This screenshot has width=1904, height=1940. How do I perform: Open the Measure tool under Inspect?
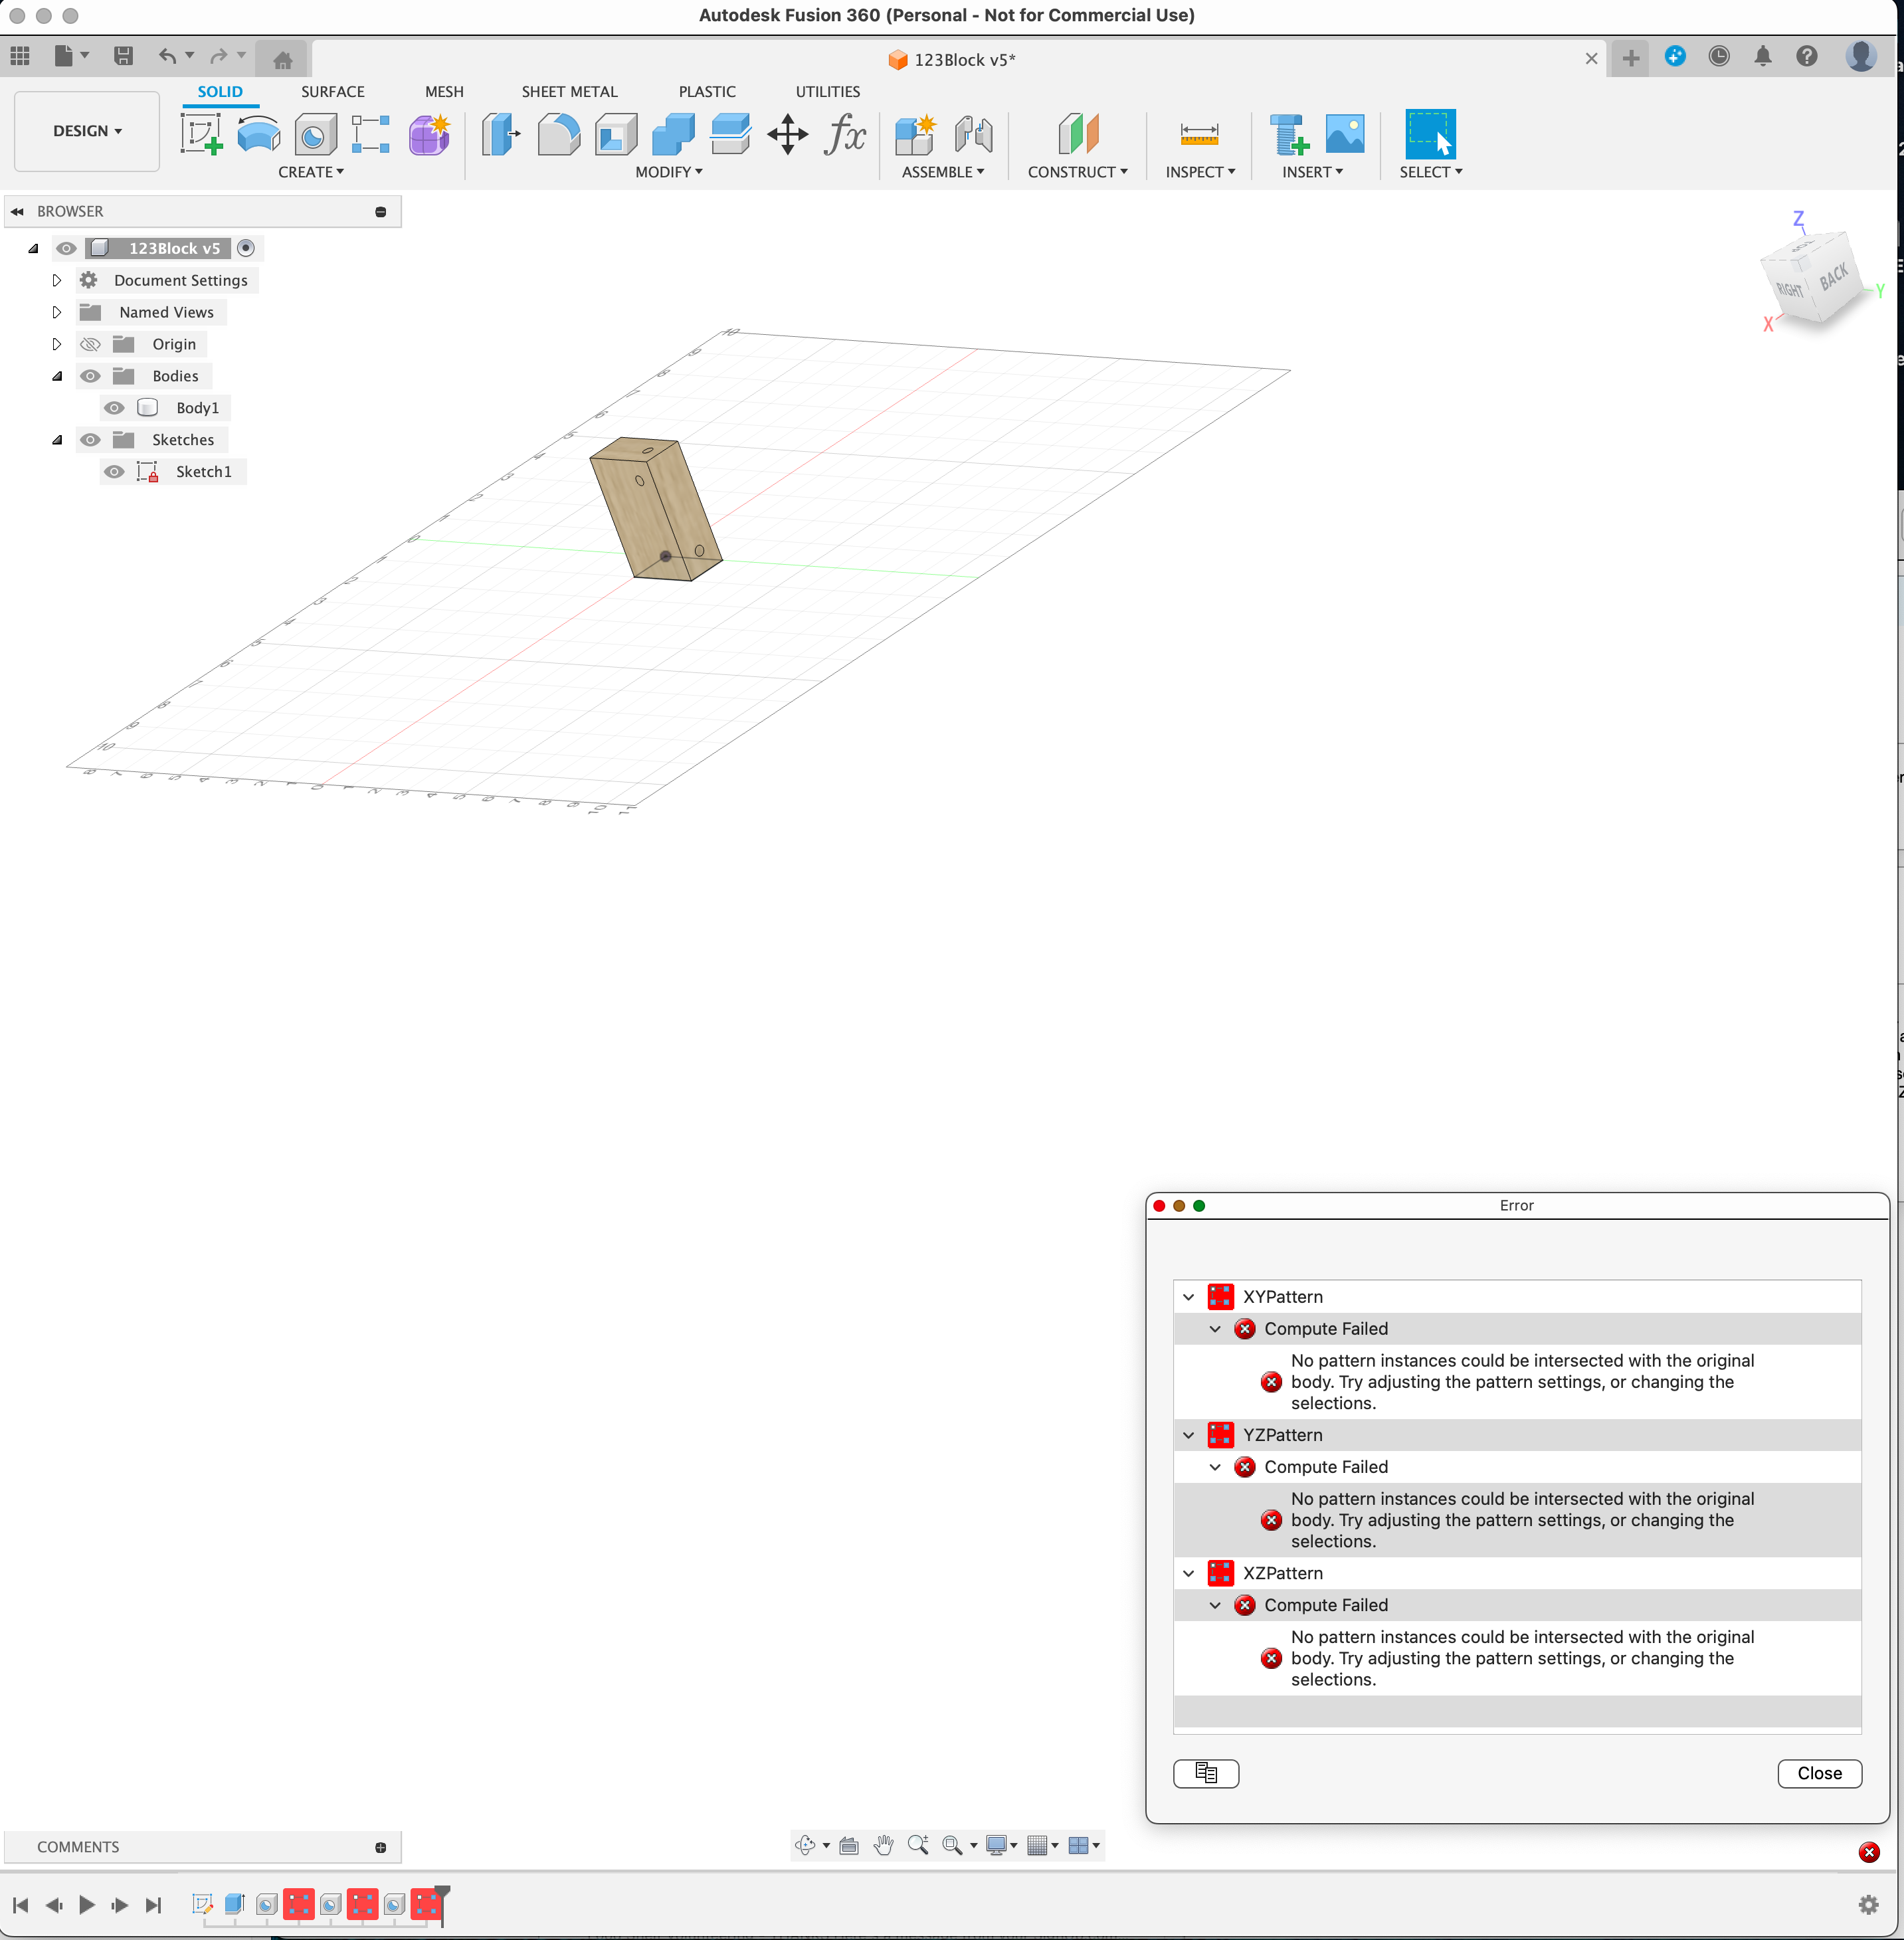tap(1198, 134)
